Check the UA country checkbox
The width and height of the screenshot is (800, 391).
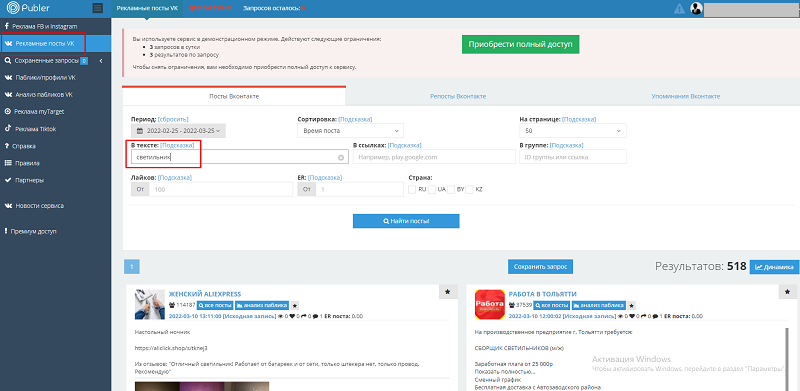click(432, 189)
